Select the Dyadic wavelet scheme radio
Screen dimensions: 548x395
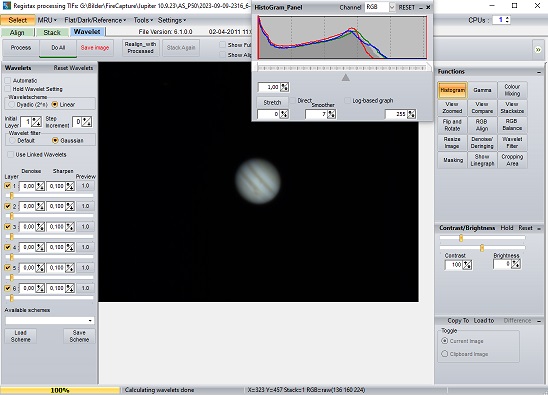click(x=12, y=105)
